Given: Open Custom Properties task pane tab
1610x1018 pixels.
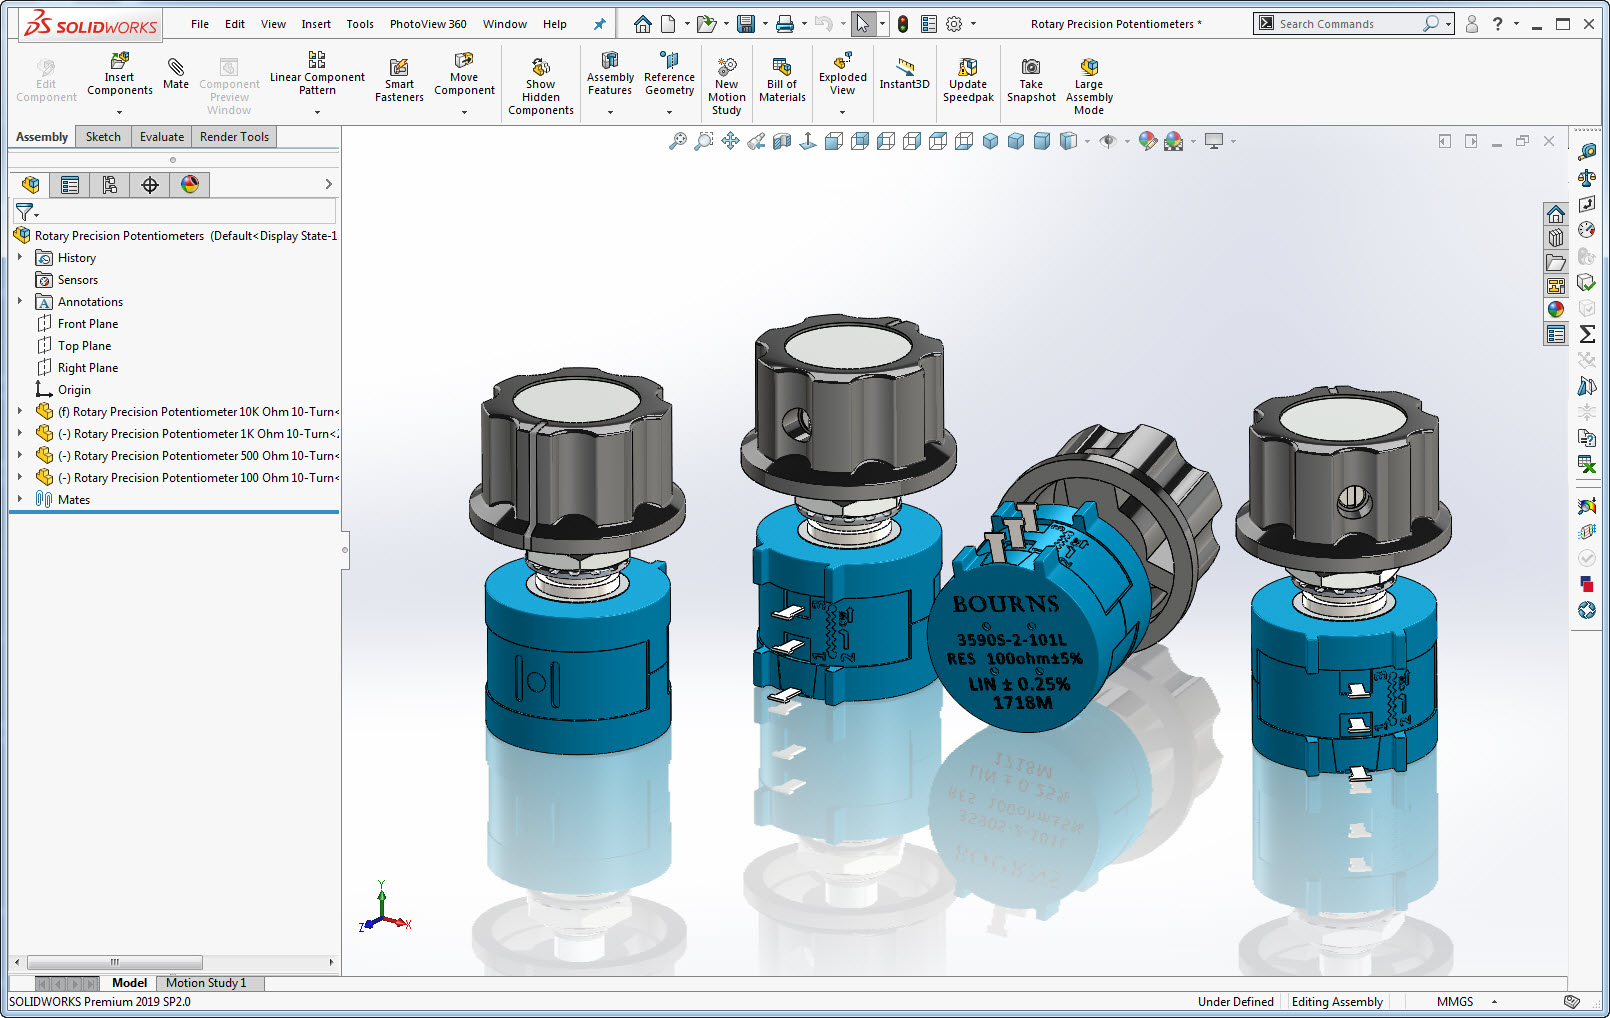Looking at the screenshot, I should tap(1556, 334).
